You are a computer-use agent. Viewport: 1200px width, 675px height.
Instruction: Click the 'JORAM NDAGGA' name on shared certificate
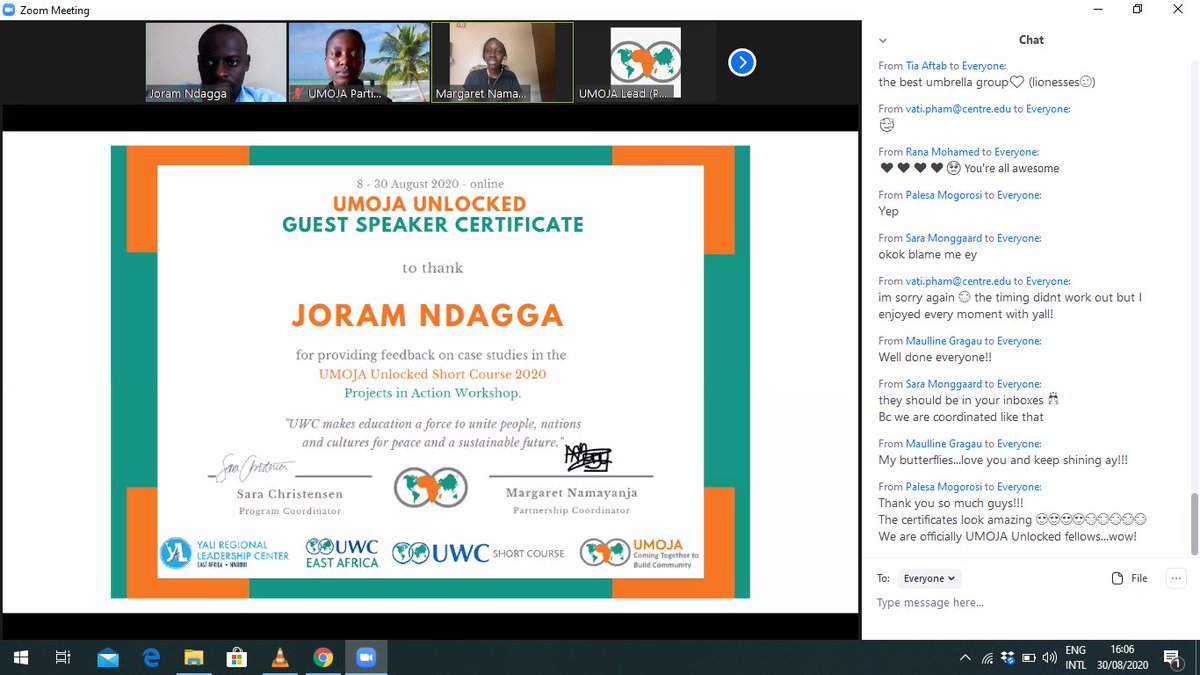[x=428, y=315]
